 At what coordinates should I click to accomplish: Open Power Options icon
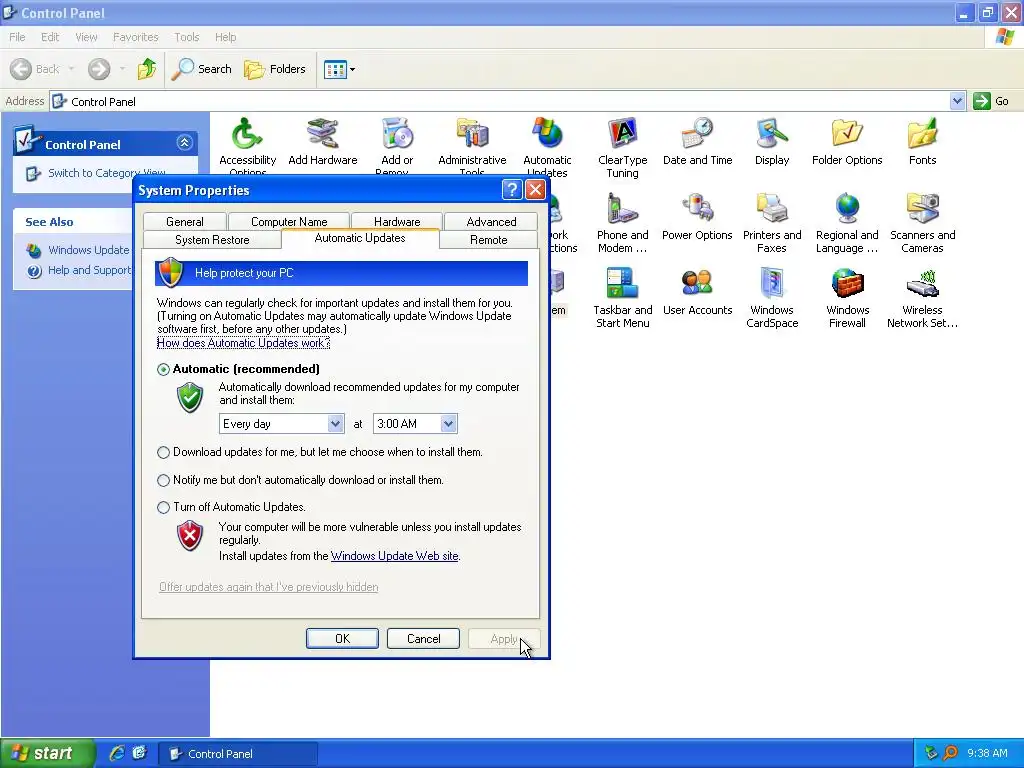697,217
